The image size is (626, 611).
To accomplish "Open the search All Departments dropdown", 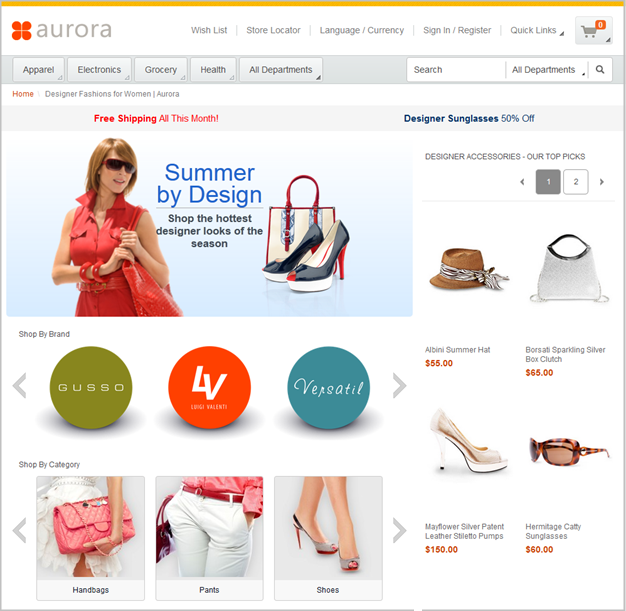I will (547, 70).
